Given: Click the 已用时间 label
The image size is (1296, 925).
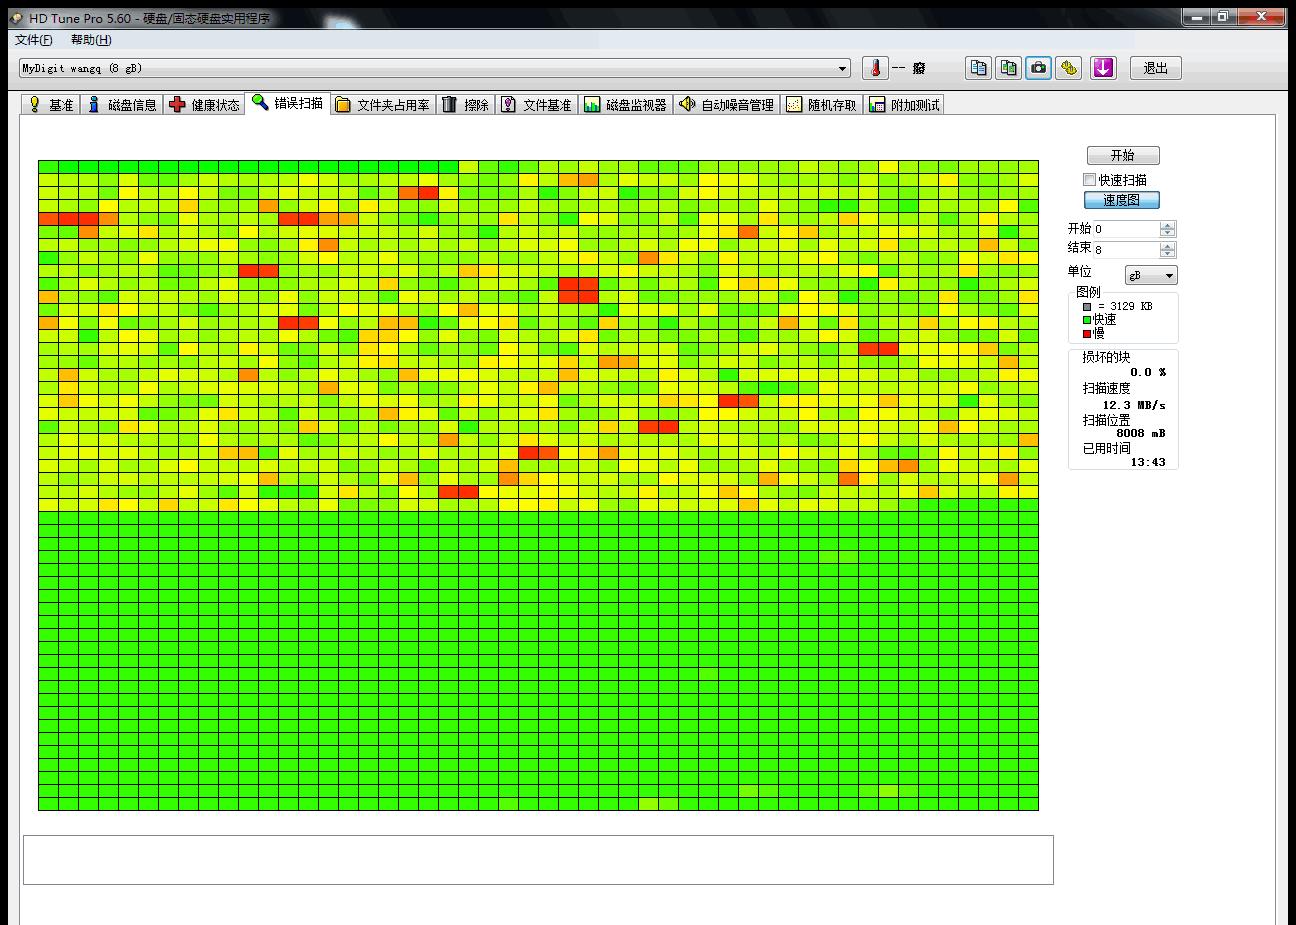Looking at the screenshot, I should [x=1106, y=448].
